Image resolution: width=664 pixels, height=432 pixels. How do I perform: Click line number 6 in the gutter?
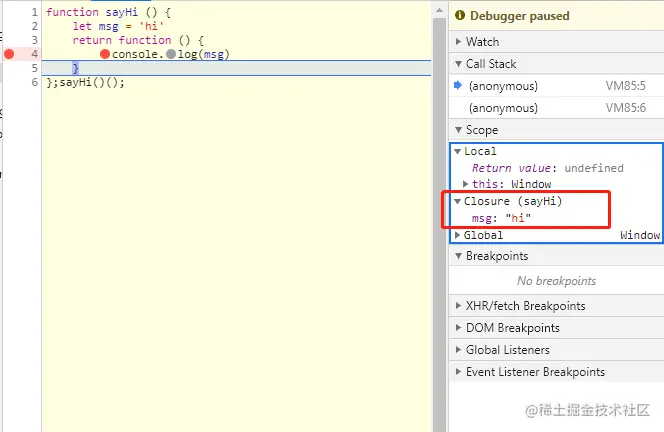pos(34,82)
